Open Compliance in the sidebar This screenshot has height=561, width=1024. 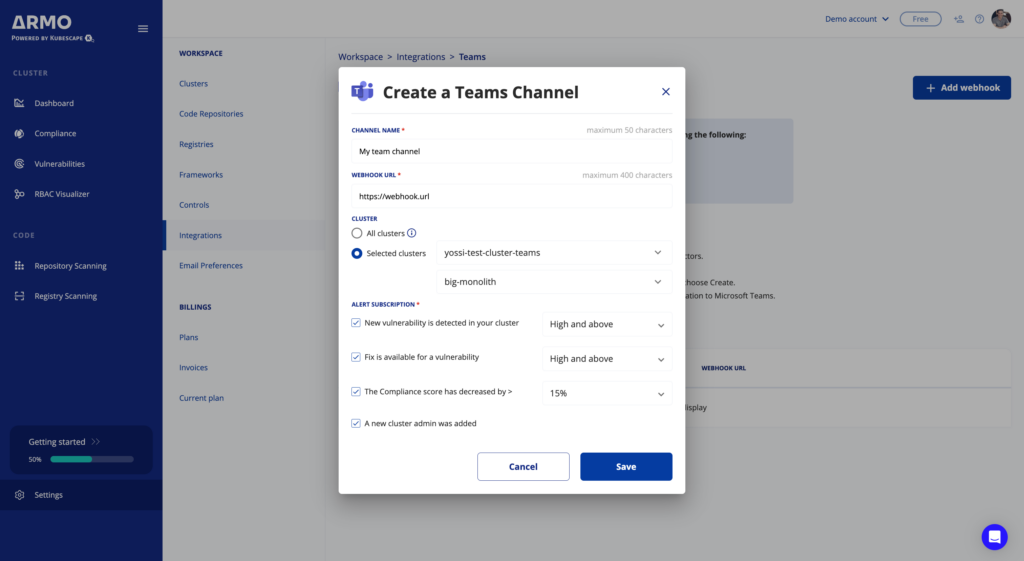(x=56, y=133)
